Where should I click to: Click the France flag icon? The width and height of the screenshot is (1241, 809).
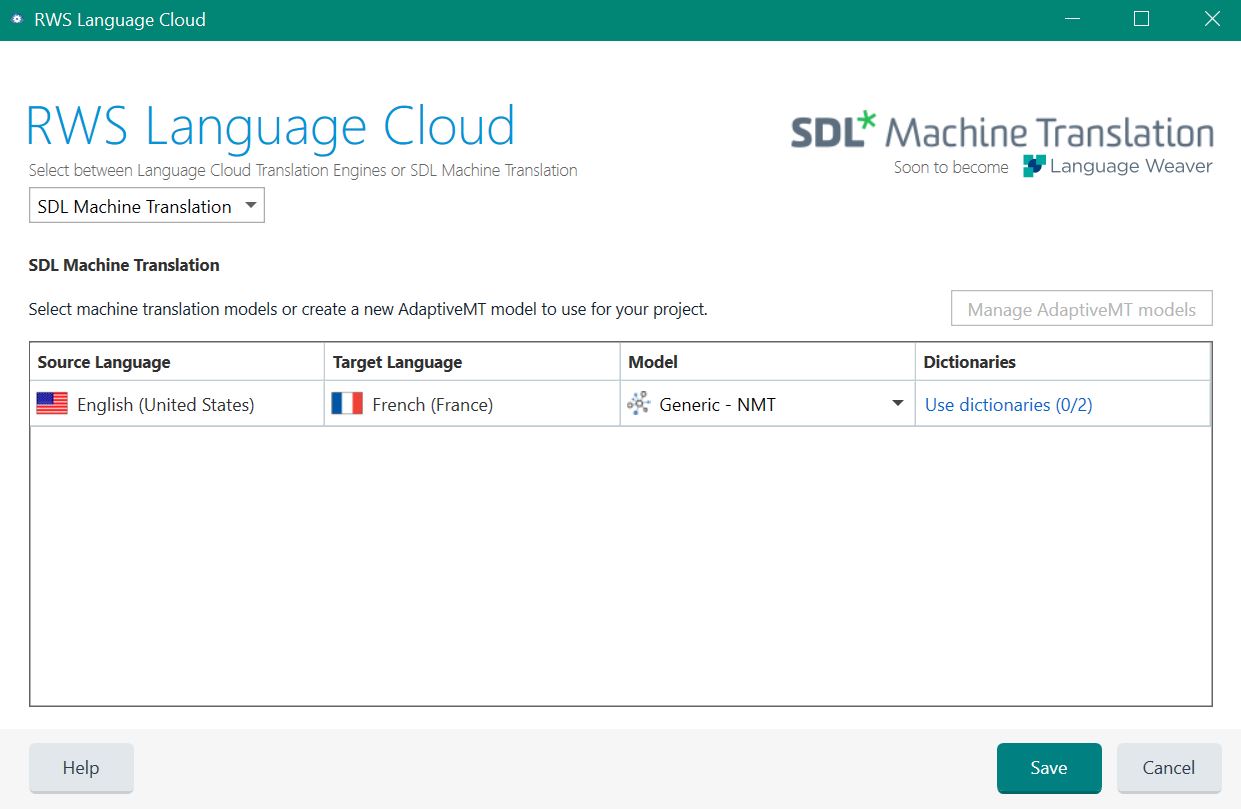coord(347,404)
